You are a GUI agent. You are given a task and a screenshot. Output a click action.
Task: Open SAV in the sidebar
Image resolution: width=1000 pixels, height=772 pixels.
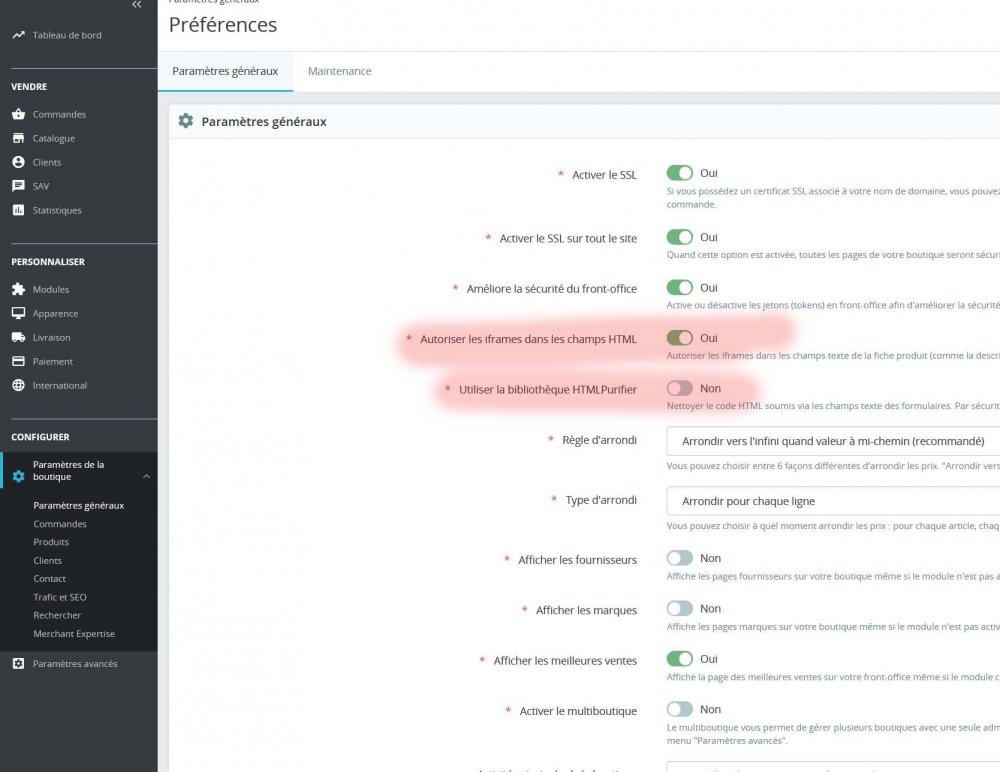pyautogui.click(x=41, y=186)
